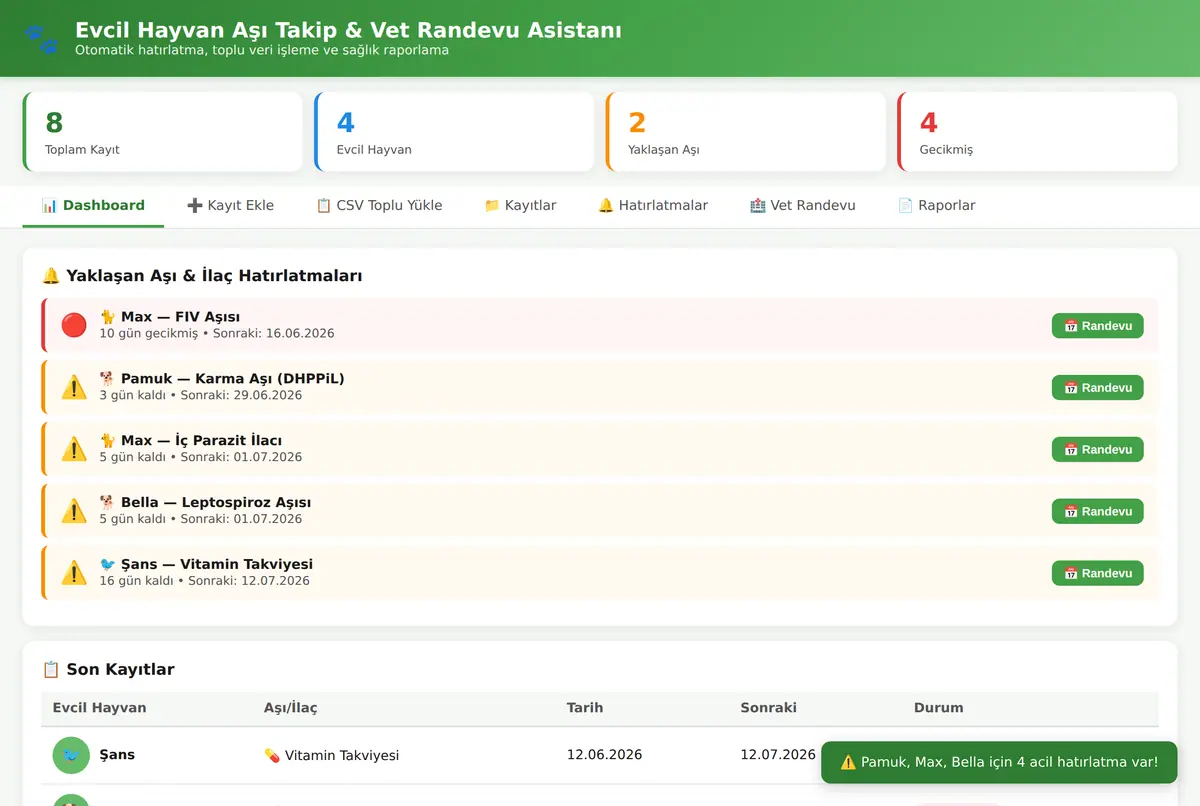Click the Aşı/İlaç column header
This screenshot has height=806, width=1200.
pos(290,708)
